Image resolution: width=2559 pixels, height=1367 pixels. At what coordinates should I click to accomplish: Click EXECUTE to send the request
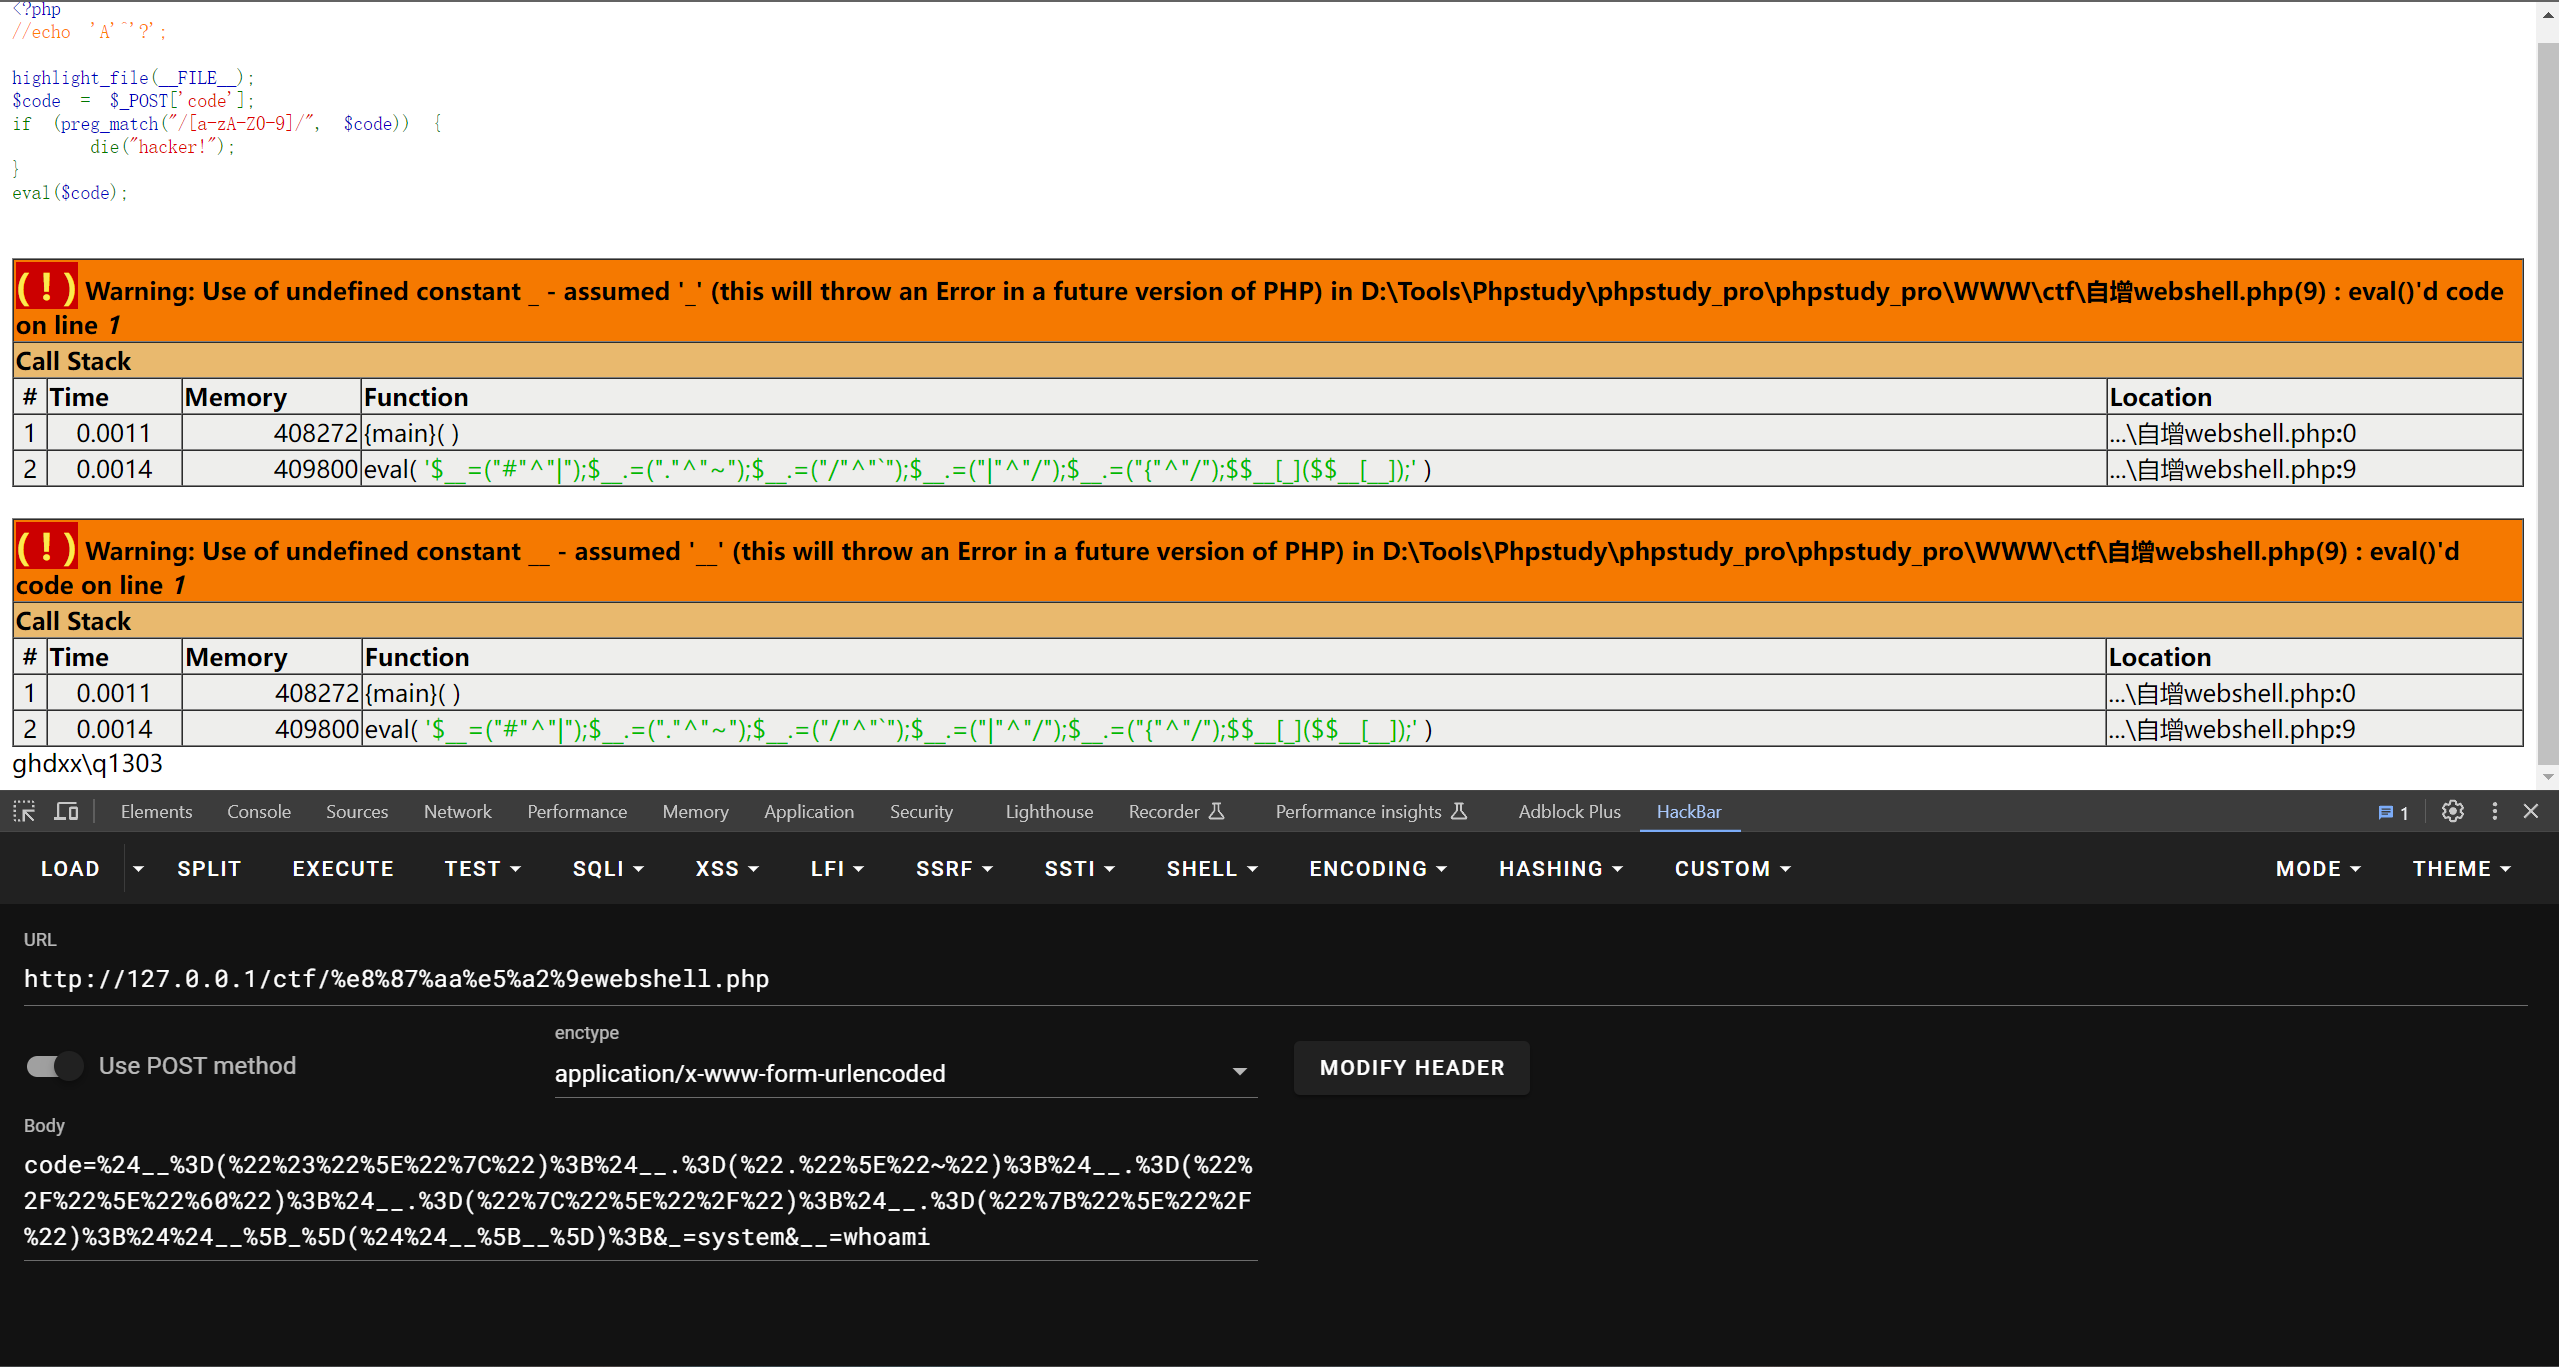pyautogui.click(x=343, y=868)
